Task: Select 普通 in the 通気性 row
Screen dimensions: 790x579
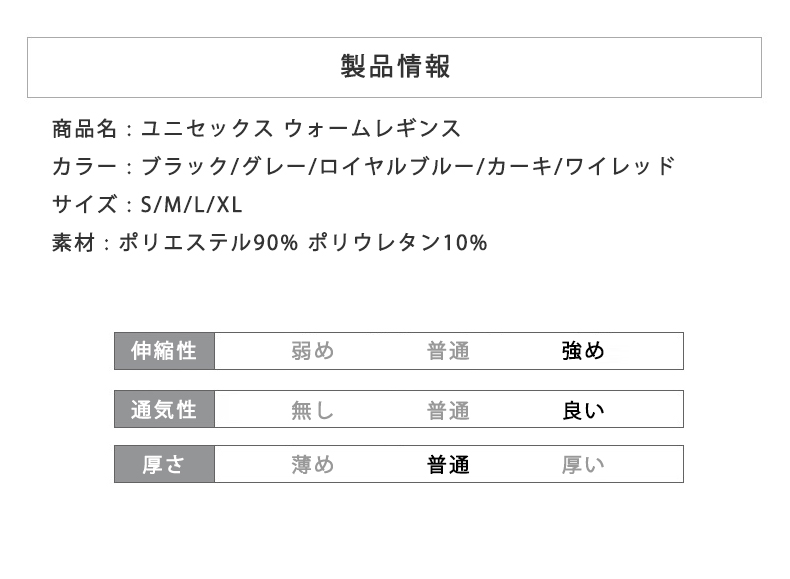Action: pyautogui.click(x=448, y=410)
